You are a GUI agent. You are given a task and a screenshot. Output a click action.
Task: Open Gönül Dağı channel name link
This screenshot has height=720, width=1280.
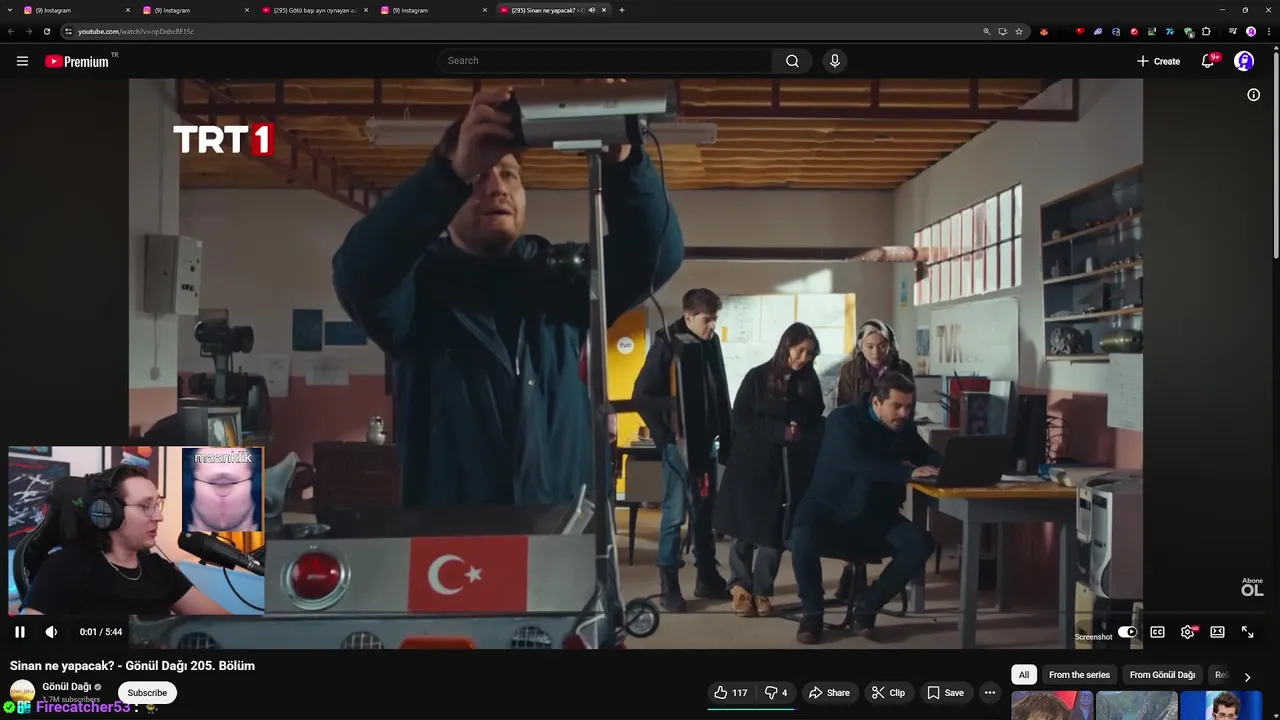(x=66, y=687)
